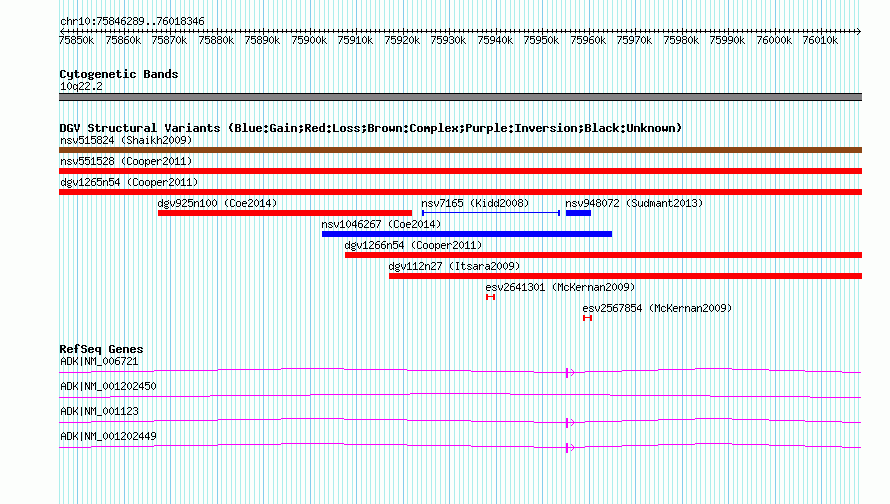This screenshot has width=890, height=504.
Task: Click the 75910k ruler tick label
Action: [x=355, y=40]
